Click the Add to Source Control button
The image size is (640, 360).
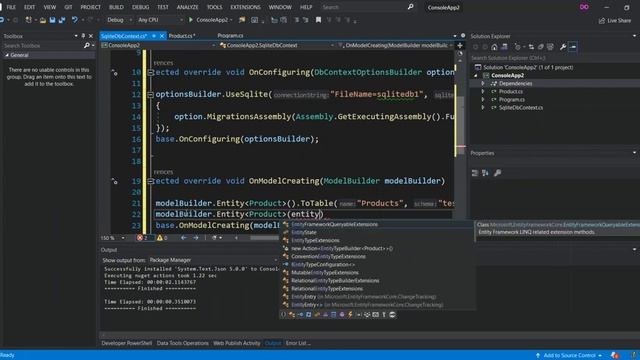click(569, 355)
